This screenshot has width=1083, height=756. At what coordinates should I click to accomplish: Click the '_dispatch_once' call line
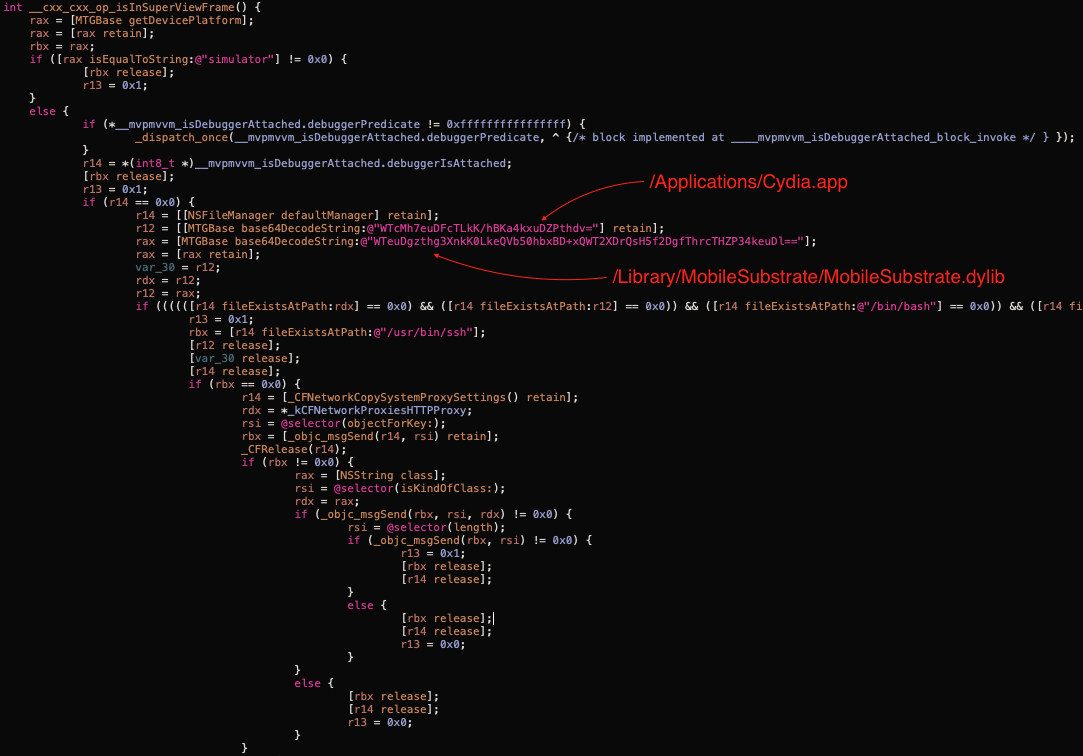click(x=604, y=137)
